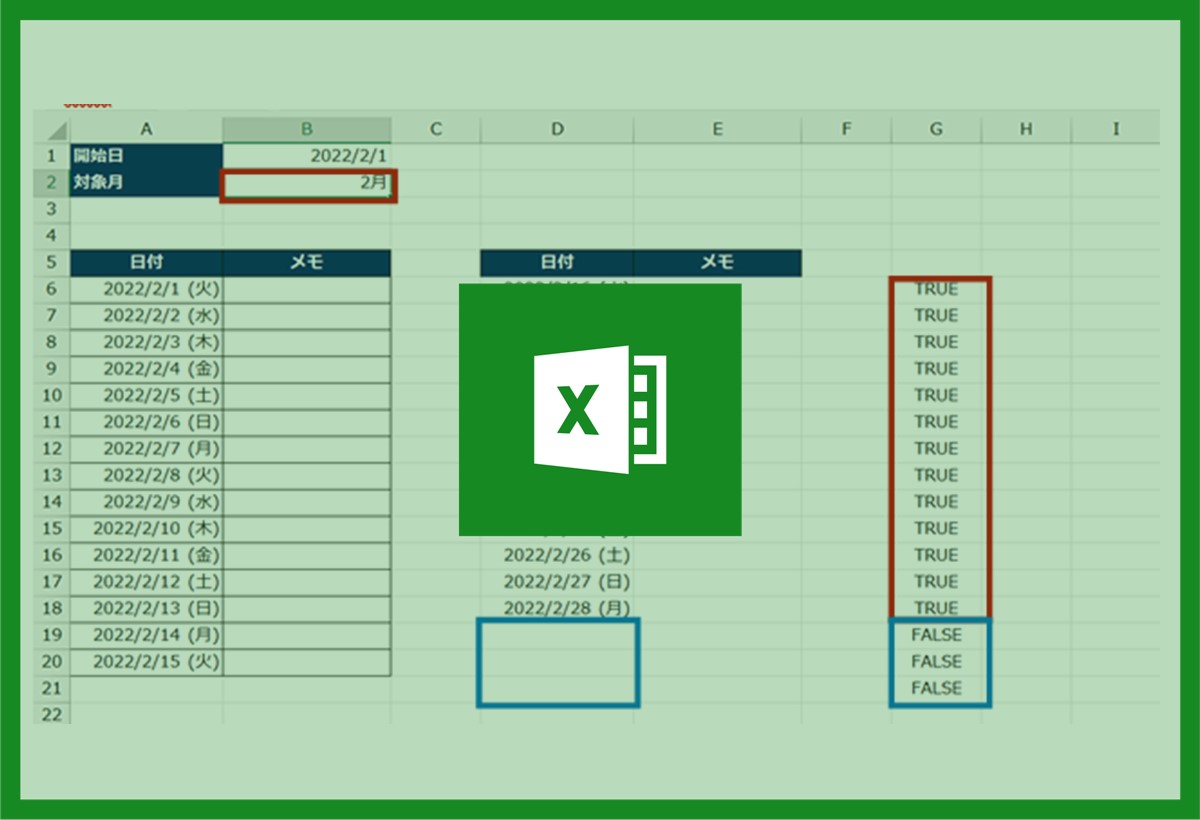The image size is (1200, 820).
Task: Select row 1 header
Action: click(52, 156)
